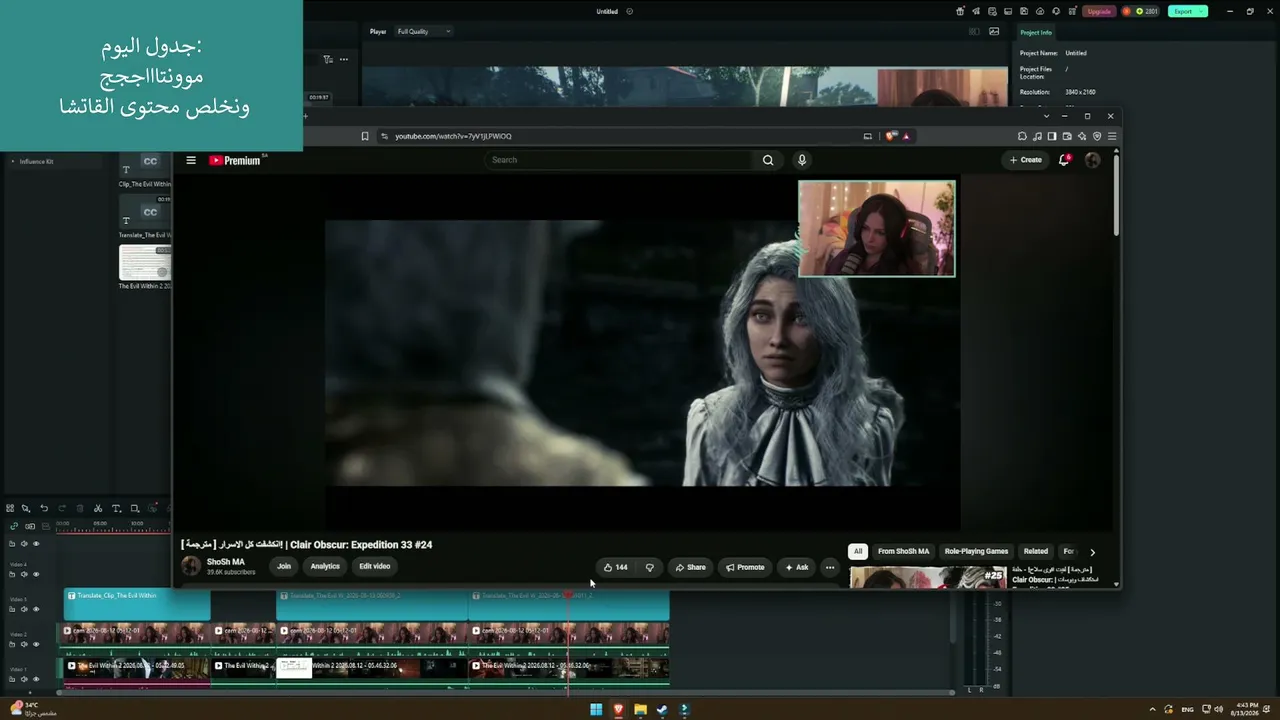Image resolution: width=1280 pixels, height=720 pixels.
Task: Mute the Video 4 track speaker icon
Action: tap(24, 574)
